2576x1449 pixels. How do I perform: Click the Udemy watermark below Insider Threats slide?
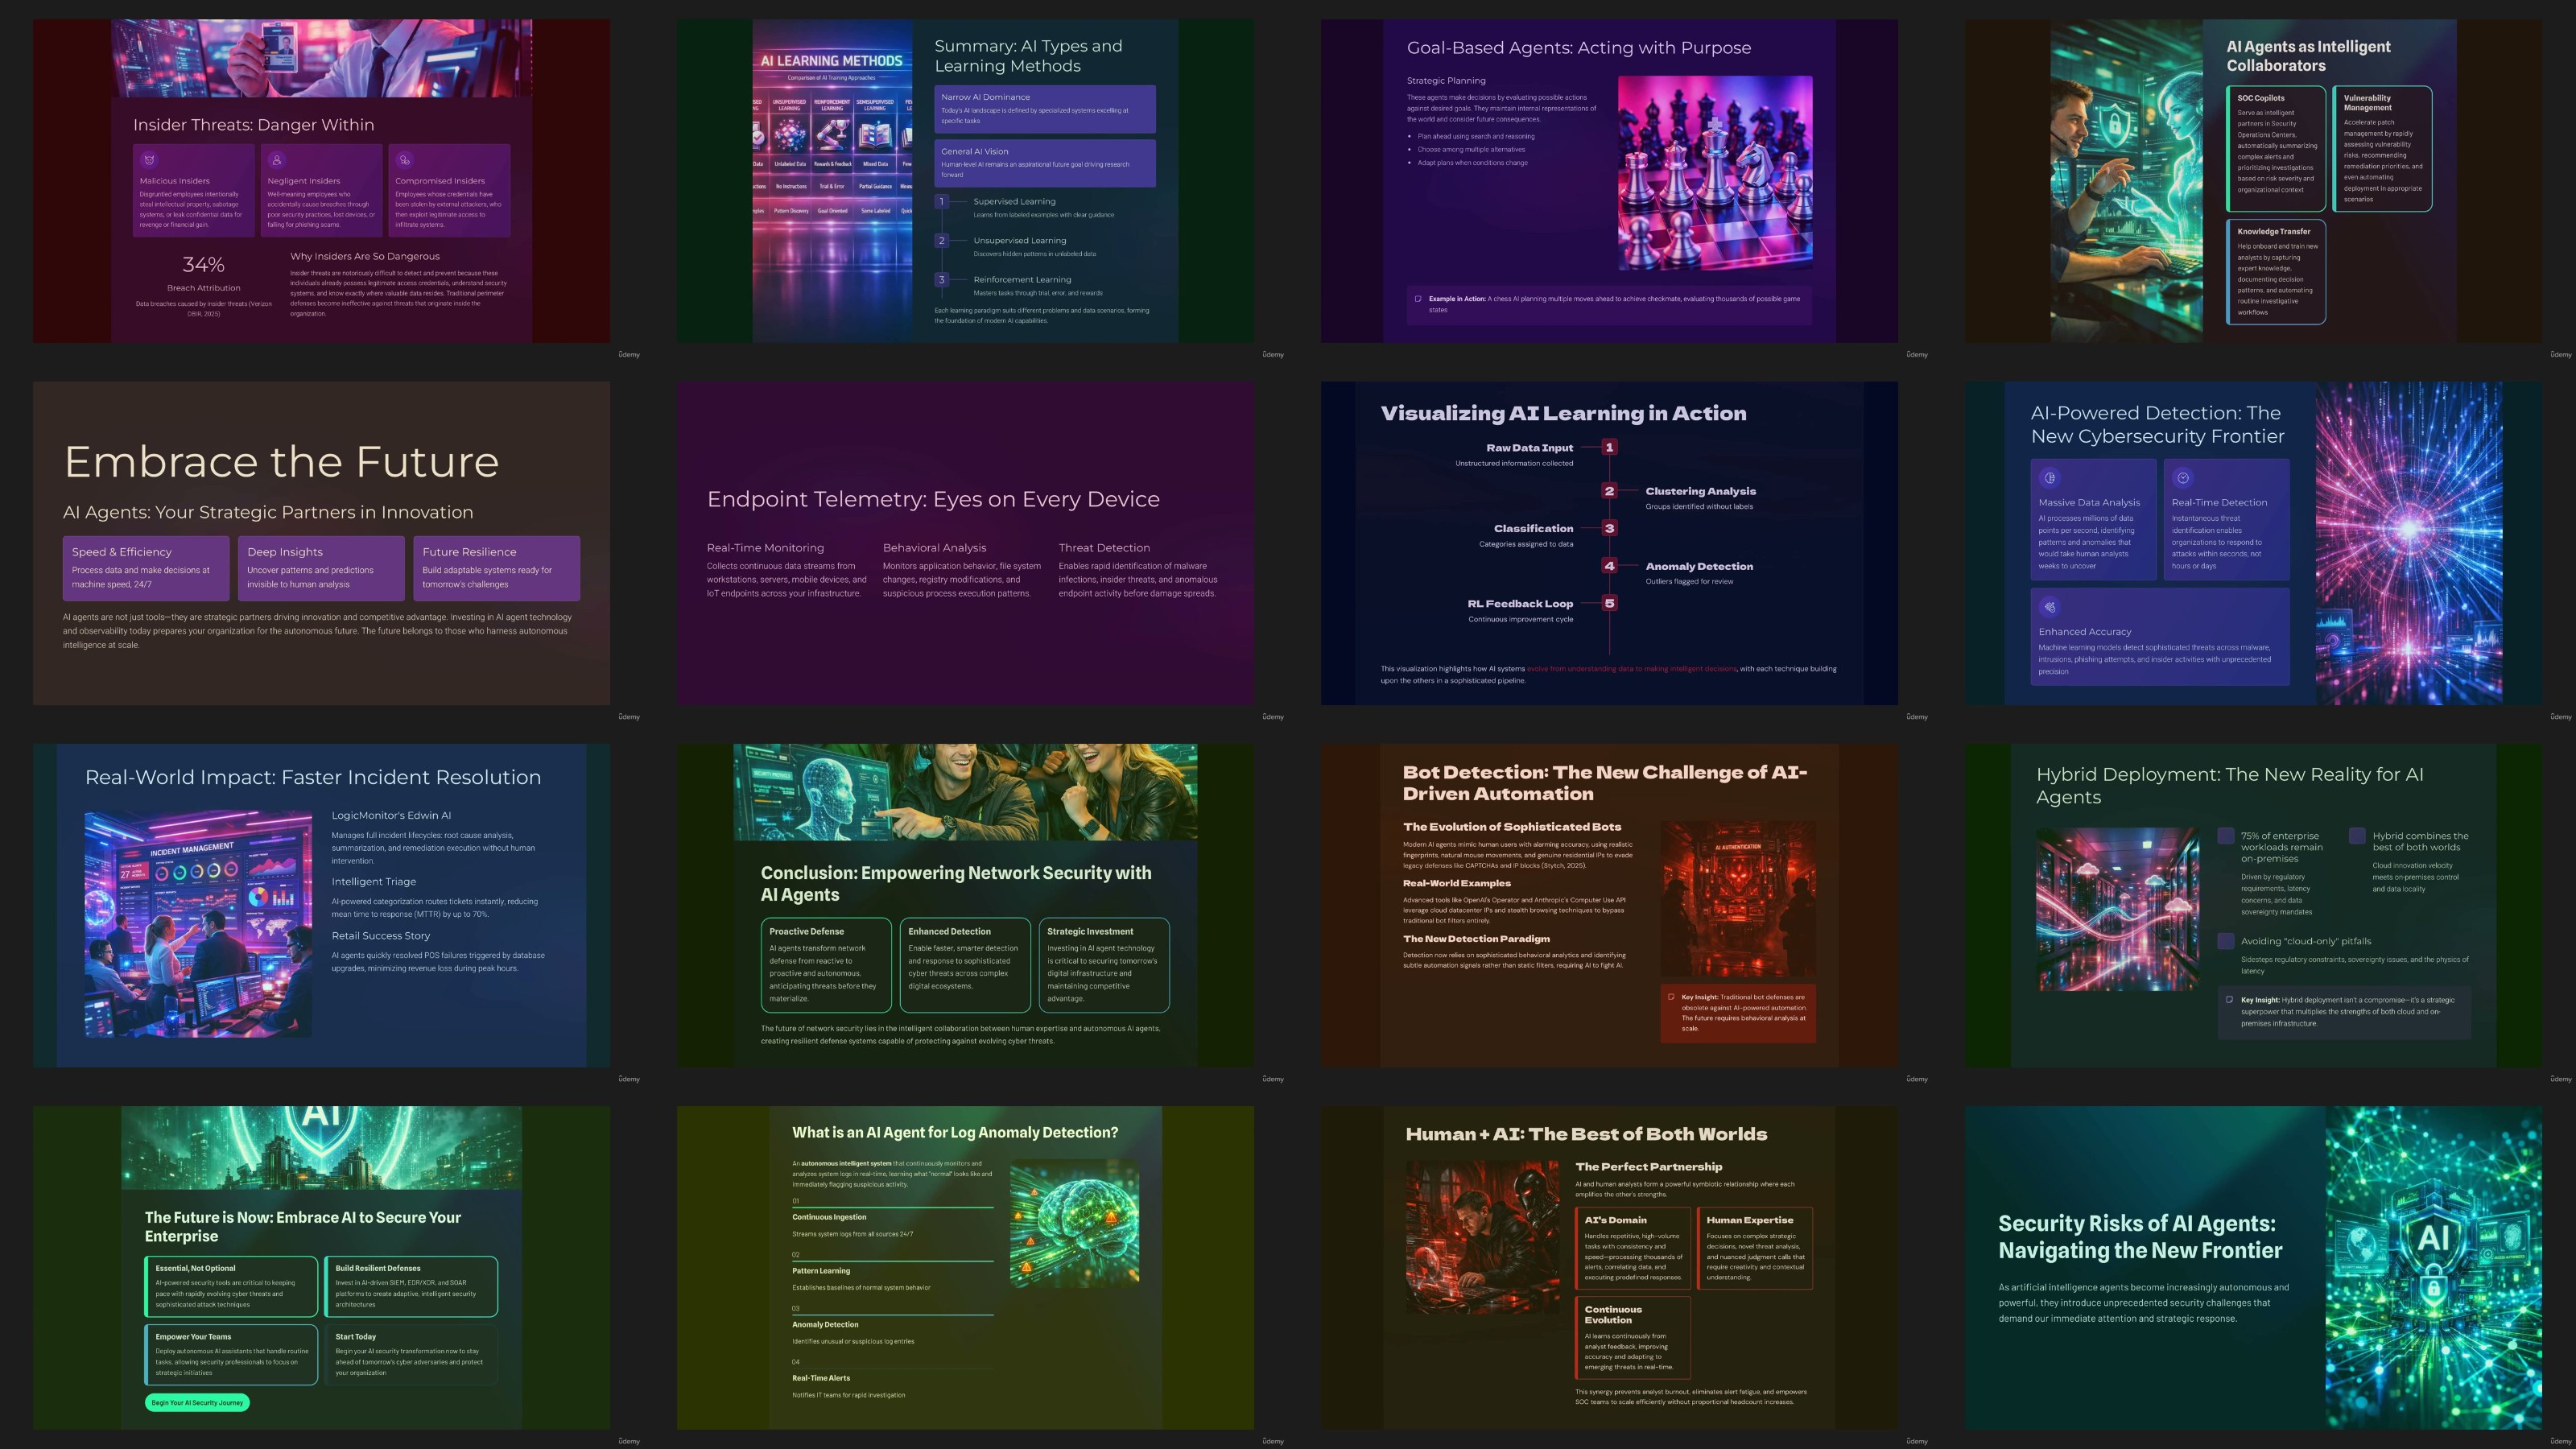[629, 355]
